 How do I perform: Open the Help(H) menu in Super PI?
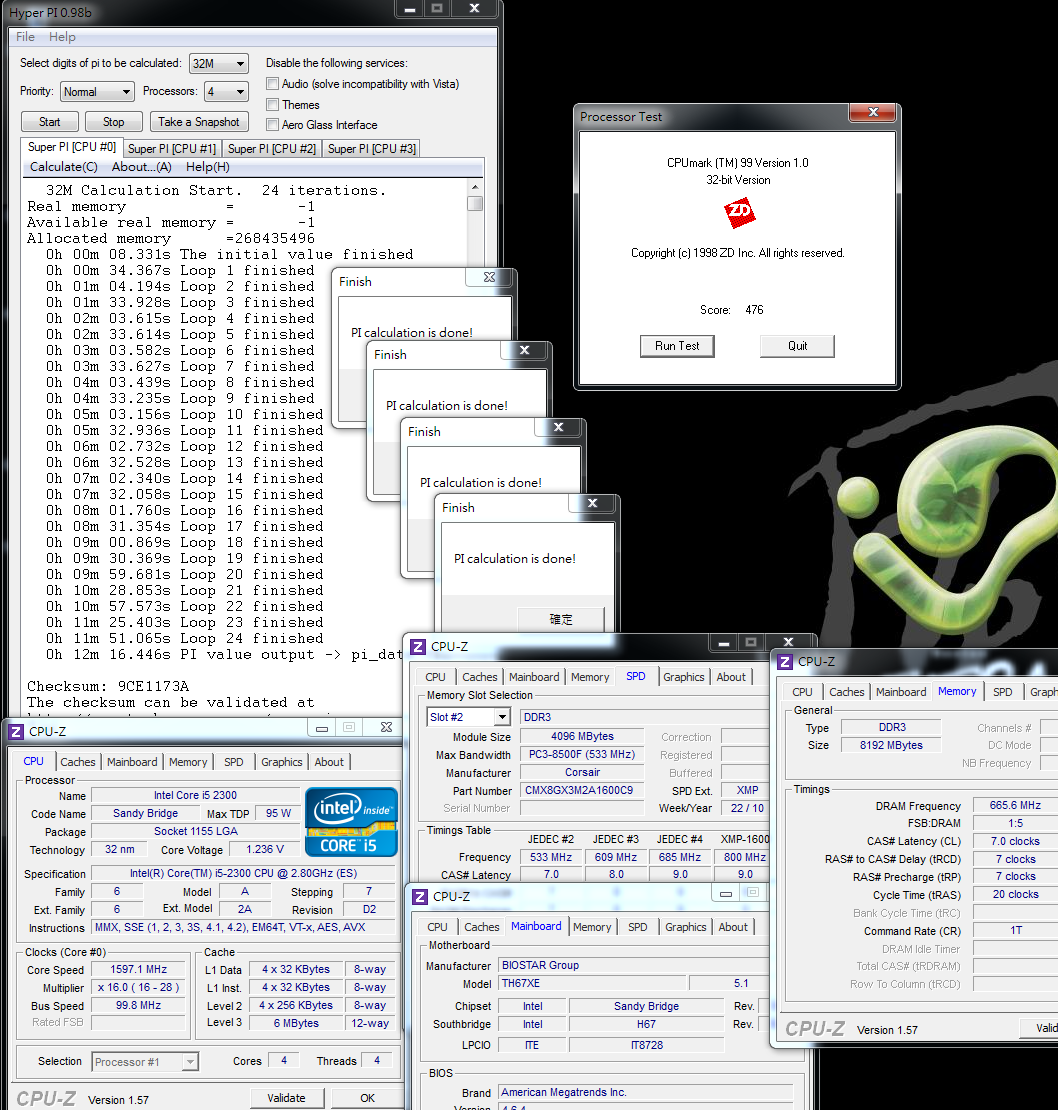tap(207, 167)
